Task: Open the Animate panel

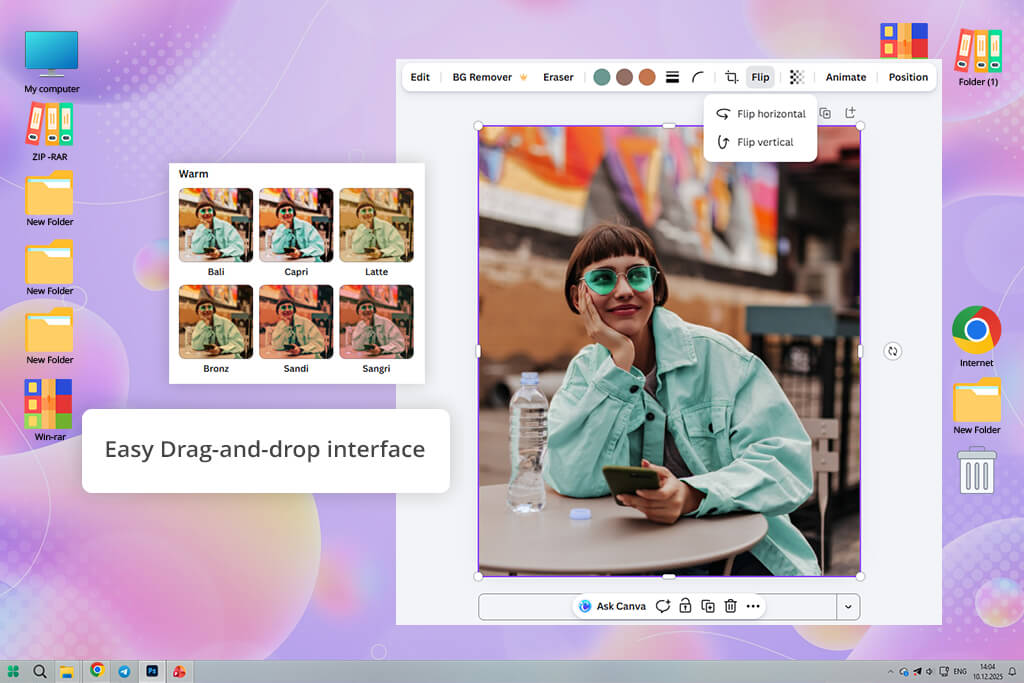Action: [846, 77]
